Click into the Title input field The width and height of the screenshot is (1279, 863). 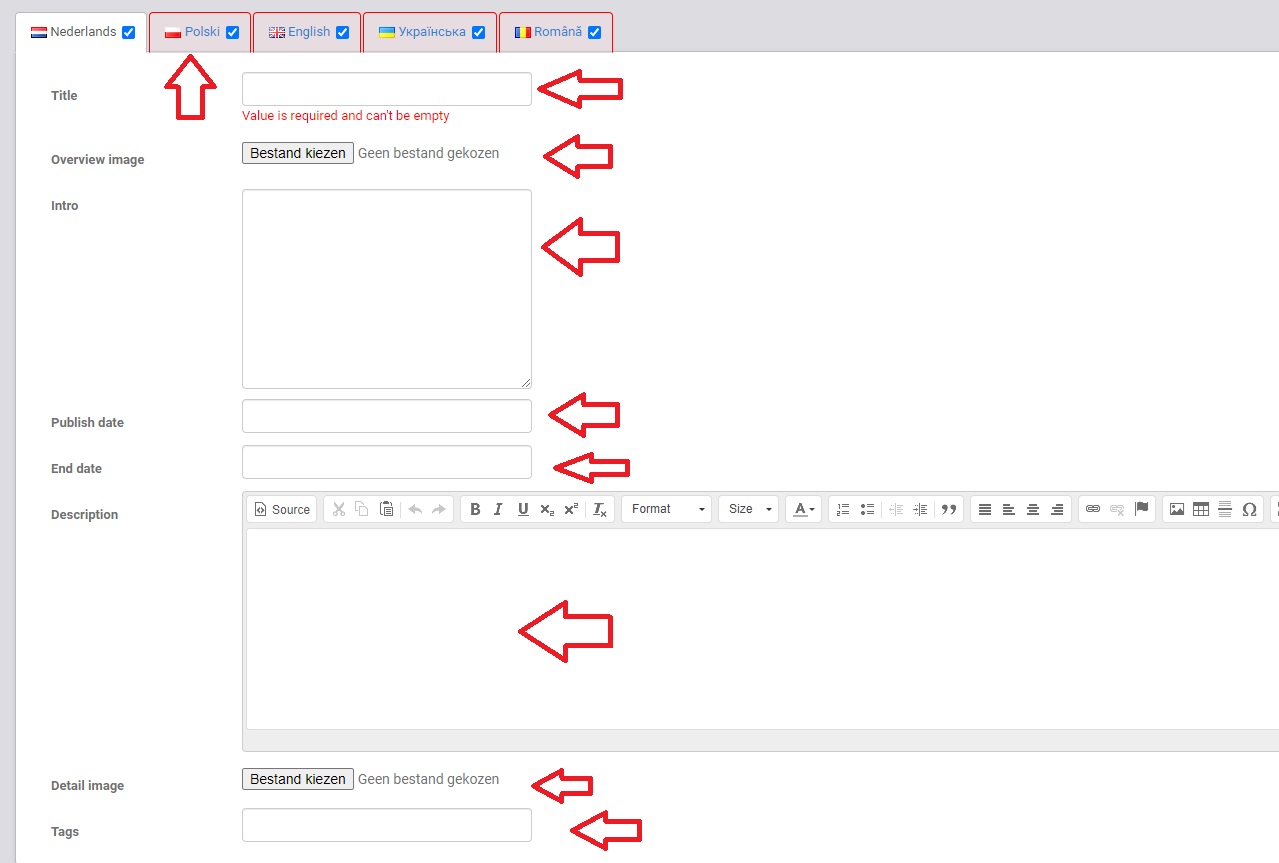386,89
